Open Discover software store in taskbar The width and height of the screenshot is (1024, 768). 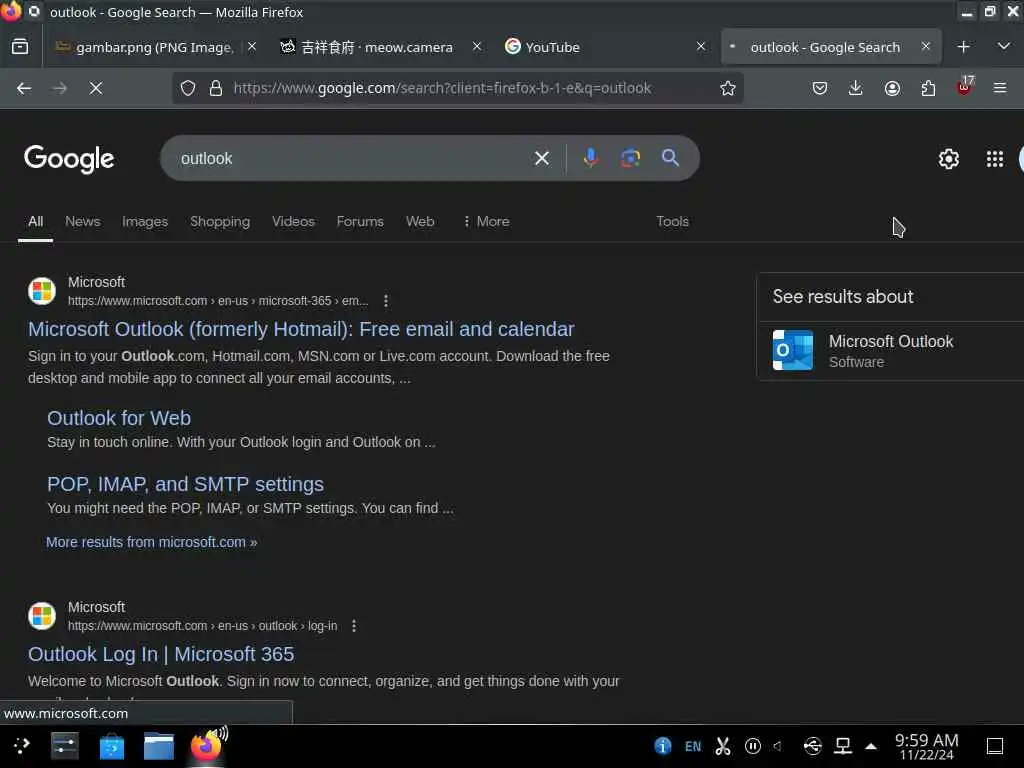112,746
